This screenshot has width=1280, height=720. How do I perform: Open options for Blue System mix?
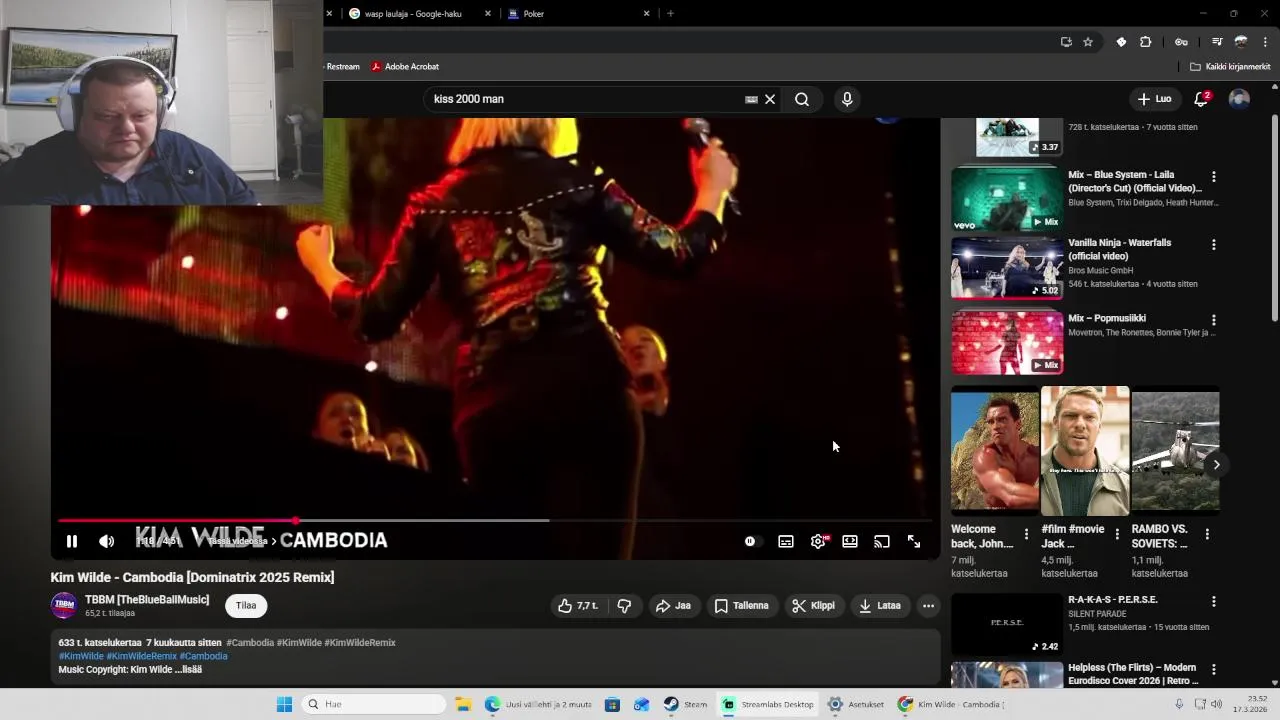1214,177
